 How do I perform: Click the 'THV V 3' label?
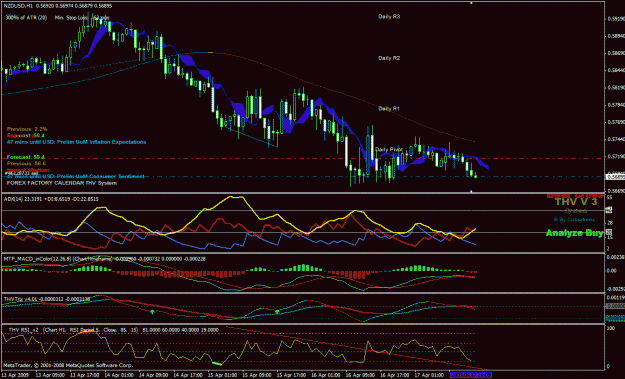coord(576,202)
